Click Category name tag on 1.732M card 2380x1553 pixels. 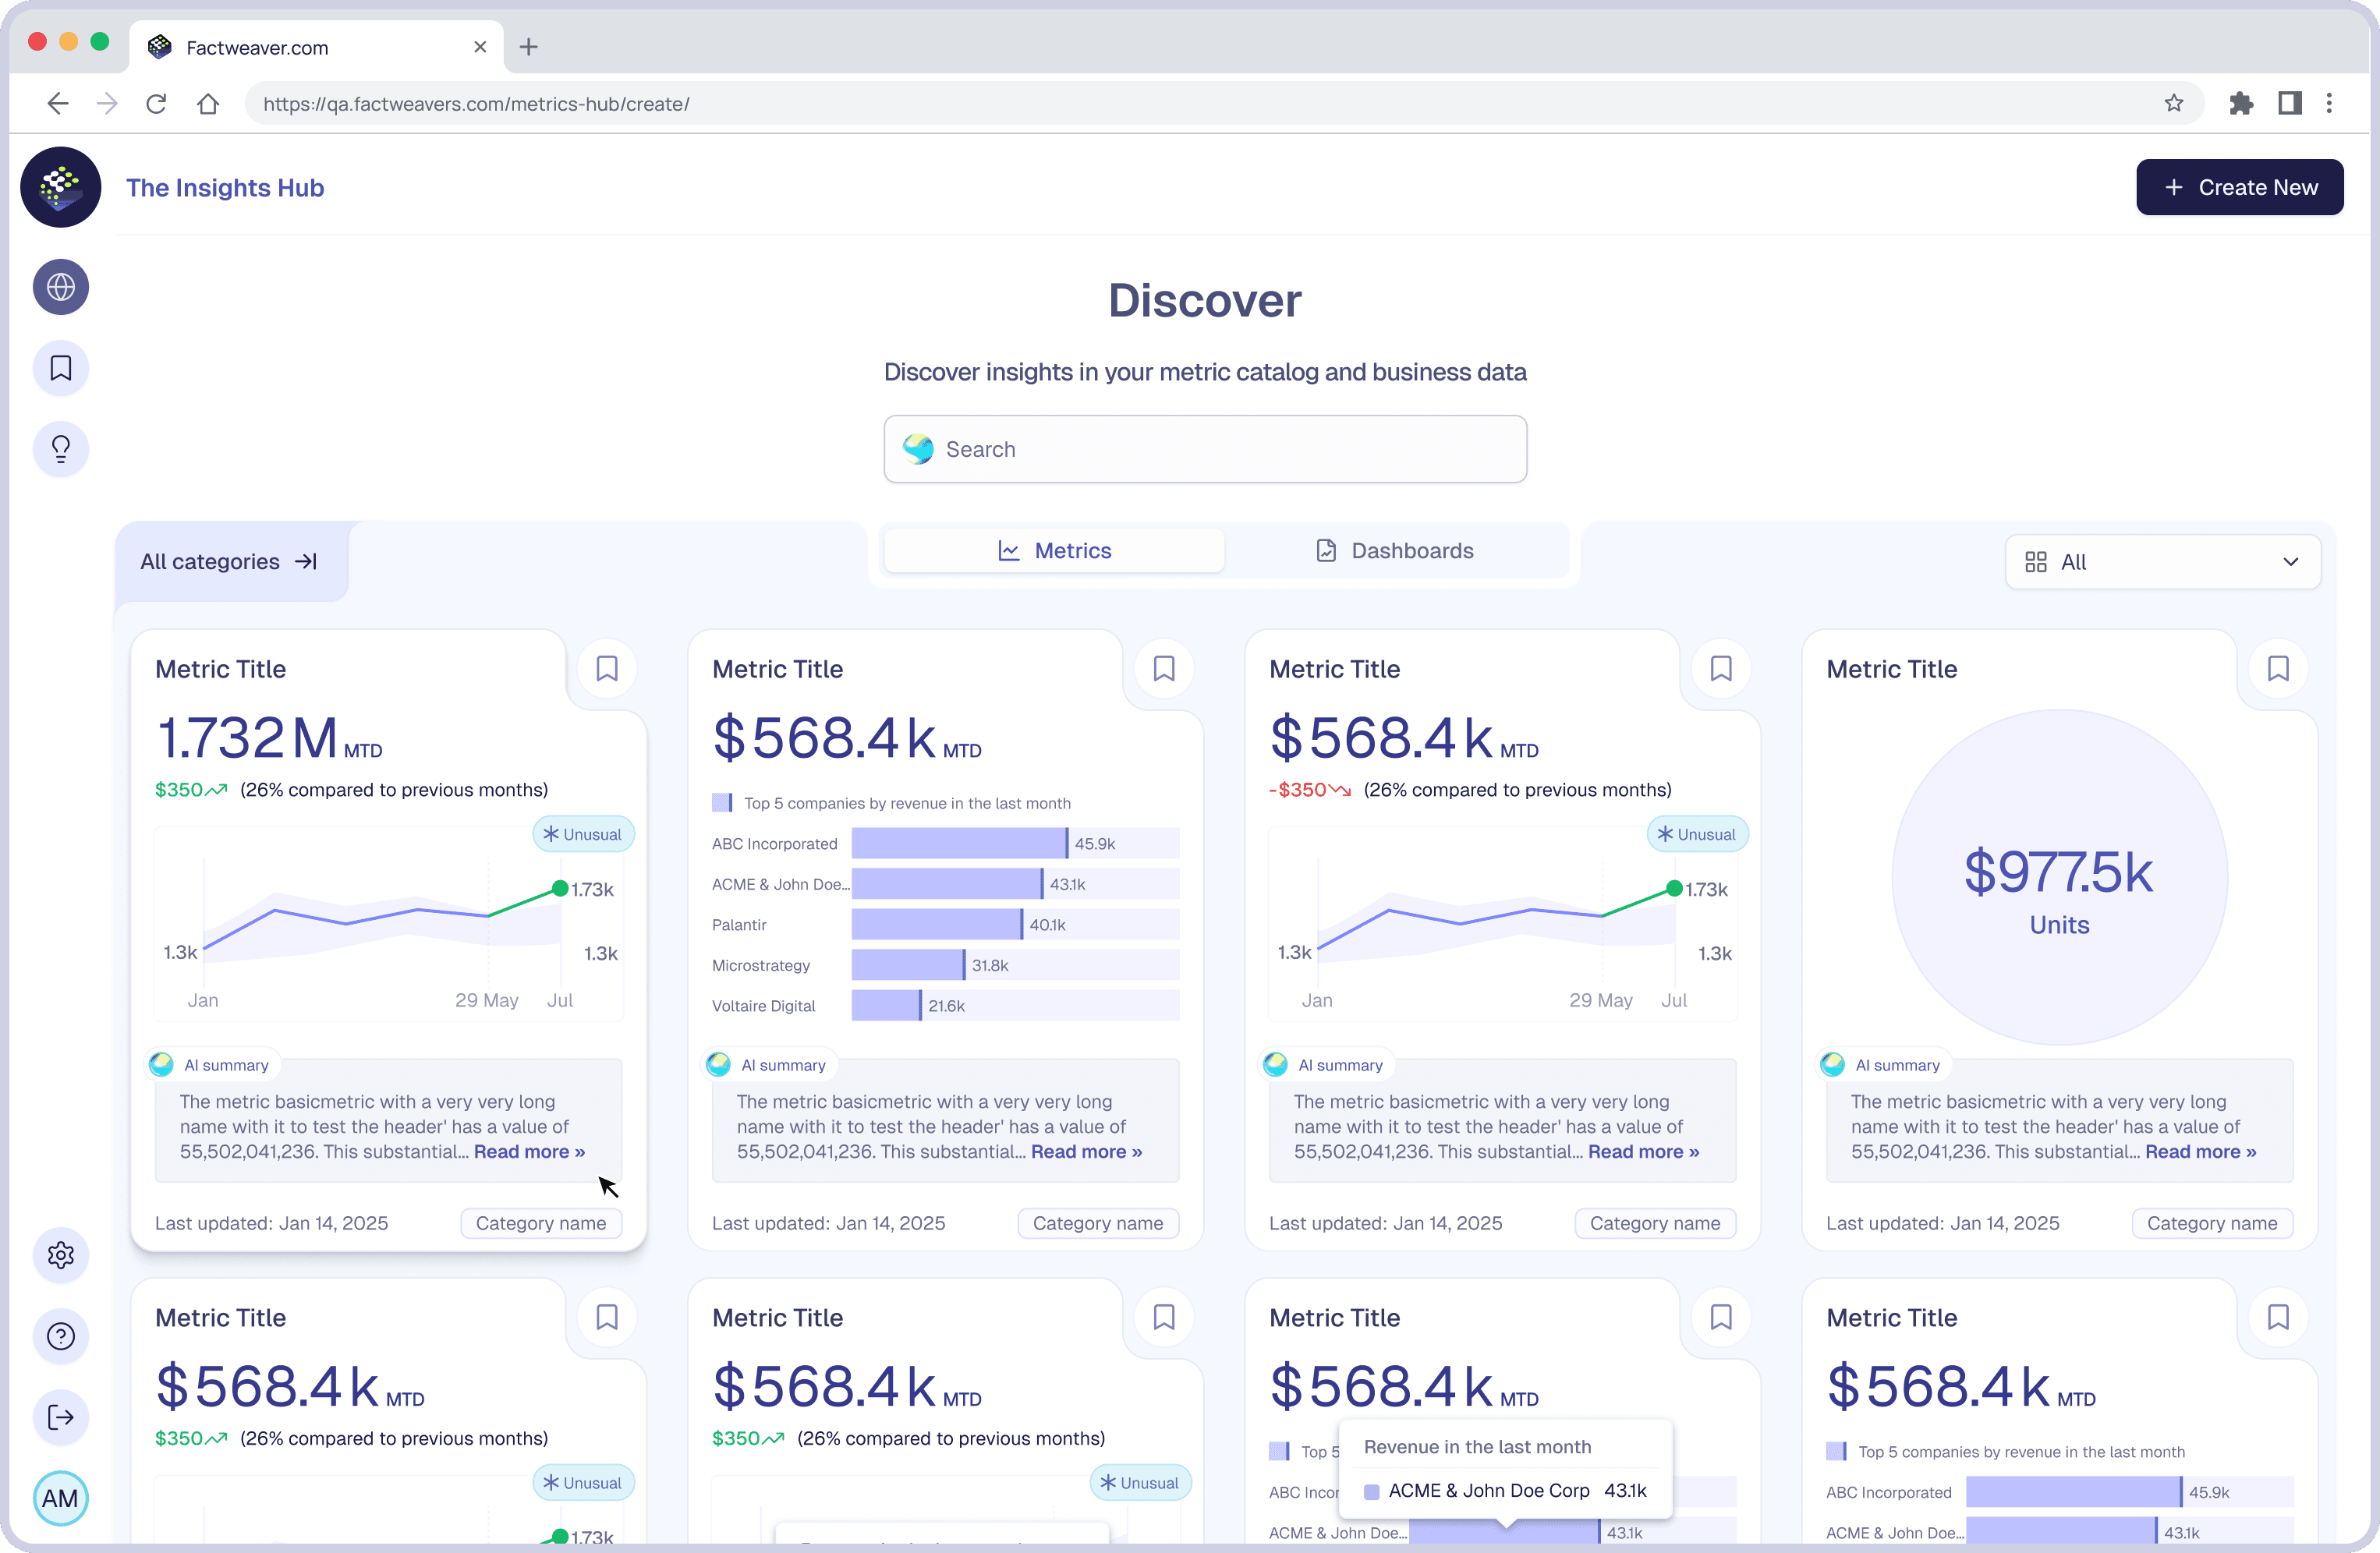[541, 1223]
